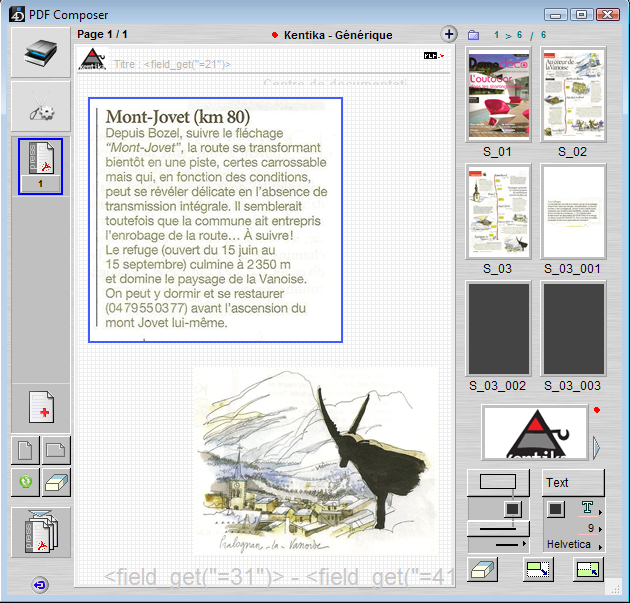Click the red dot before Kentika title
The height and width of the screenshot is (603, 630).
pyautogui.click(x=275, y=35)
